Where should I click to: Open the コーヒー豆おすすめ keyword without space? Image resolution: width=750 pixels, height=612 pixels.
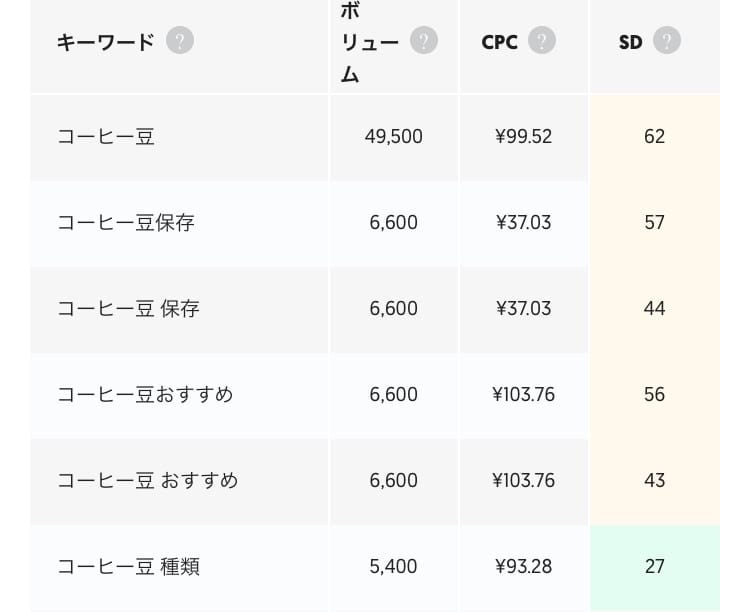pos(145,394)
